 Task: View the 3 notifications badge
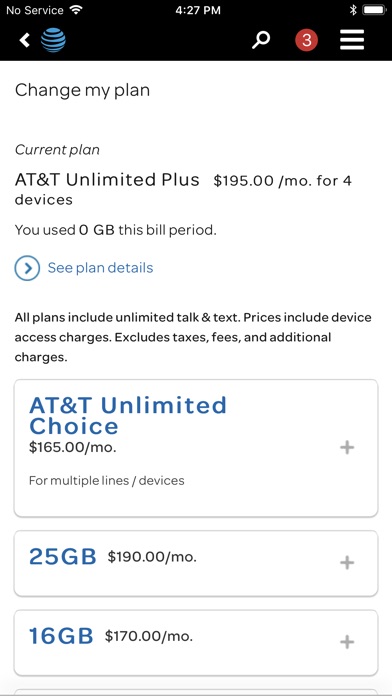(x=306, y=40)
